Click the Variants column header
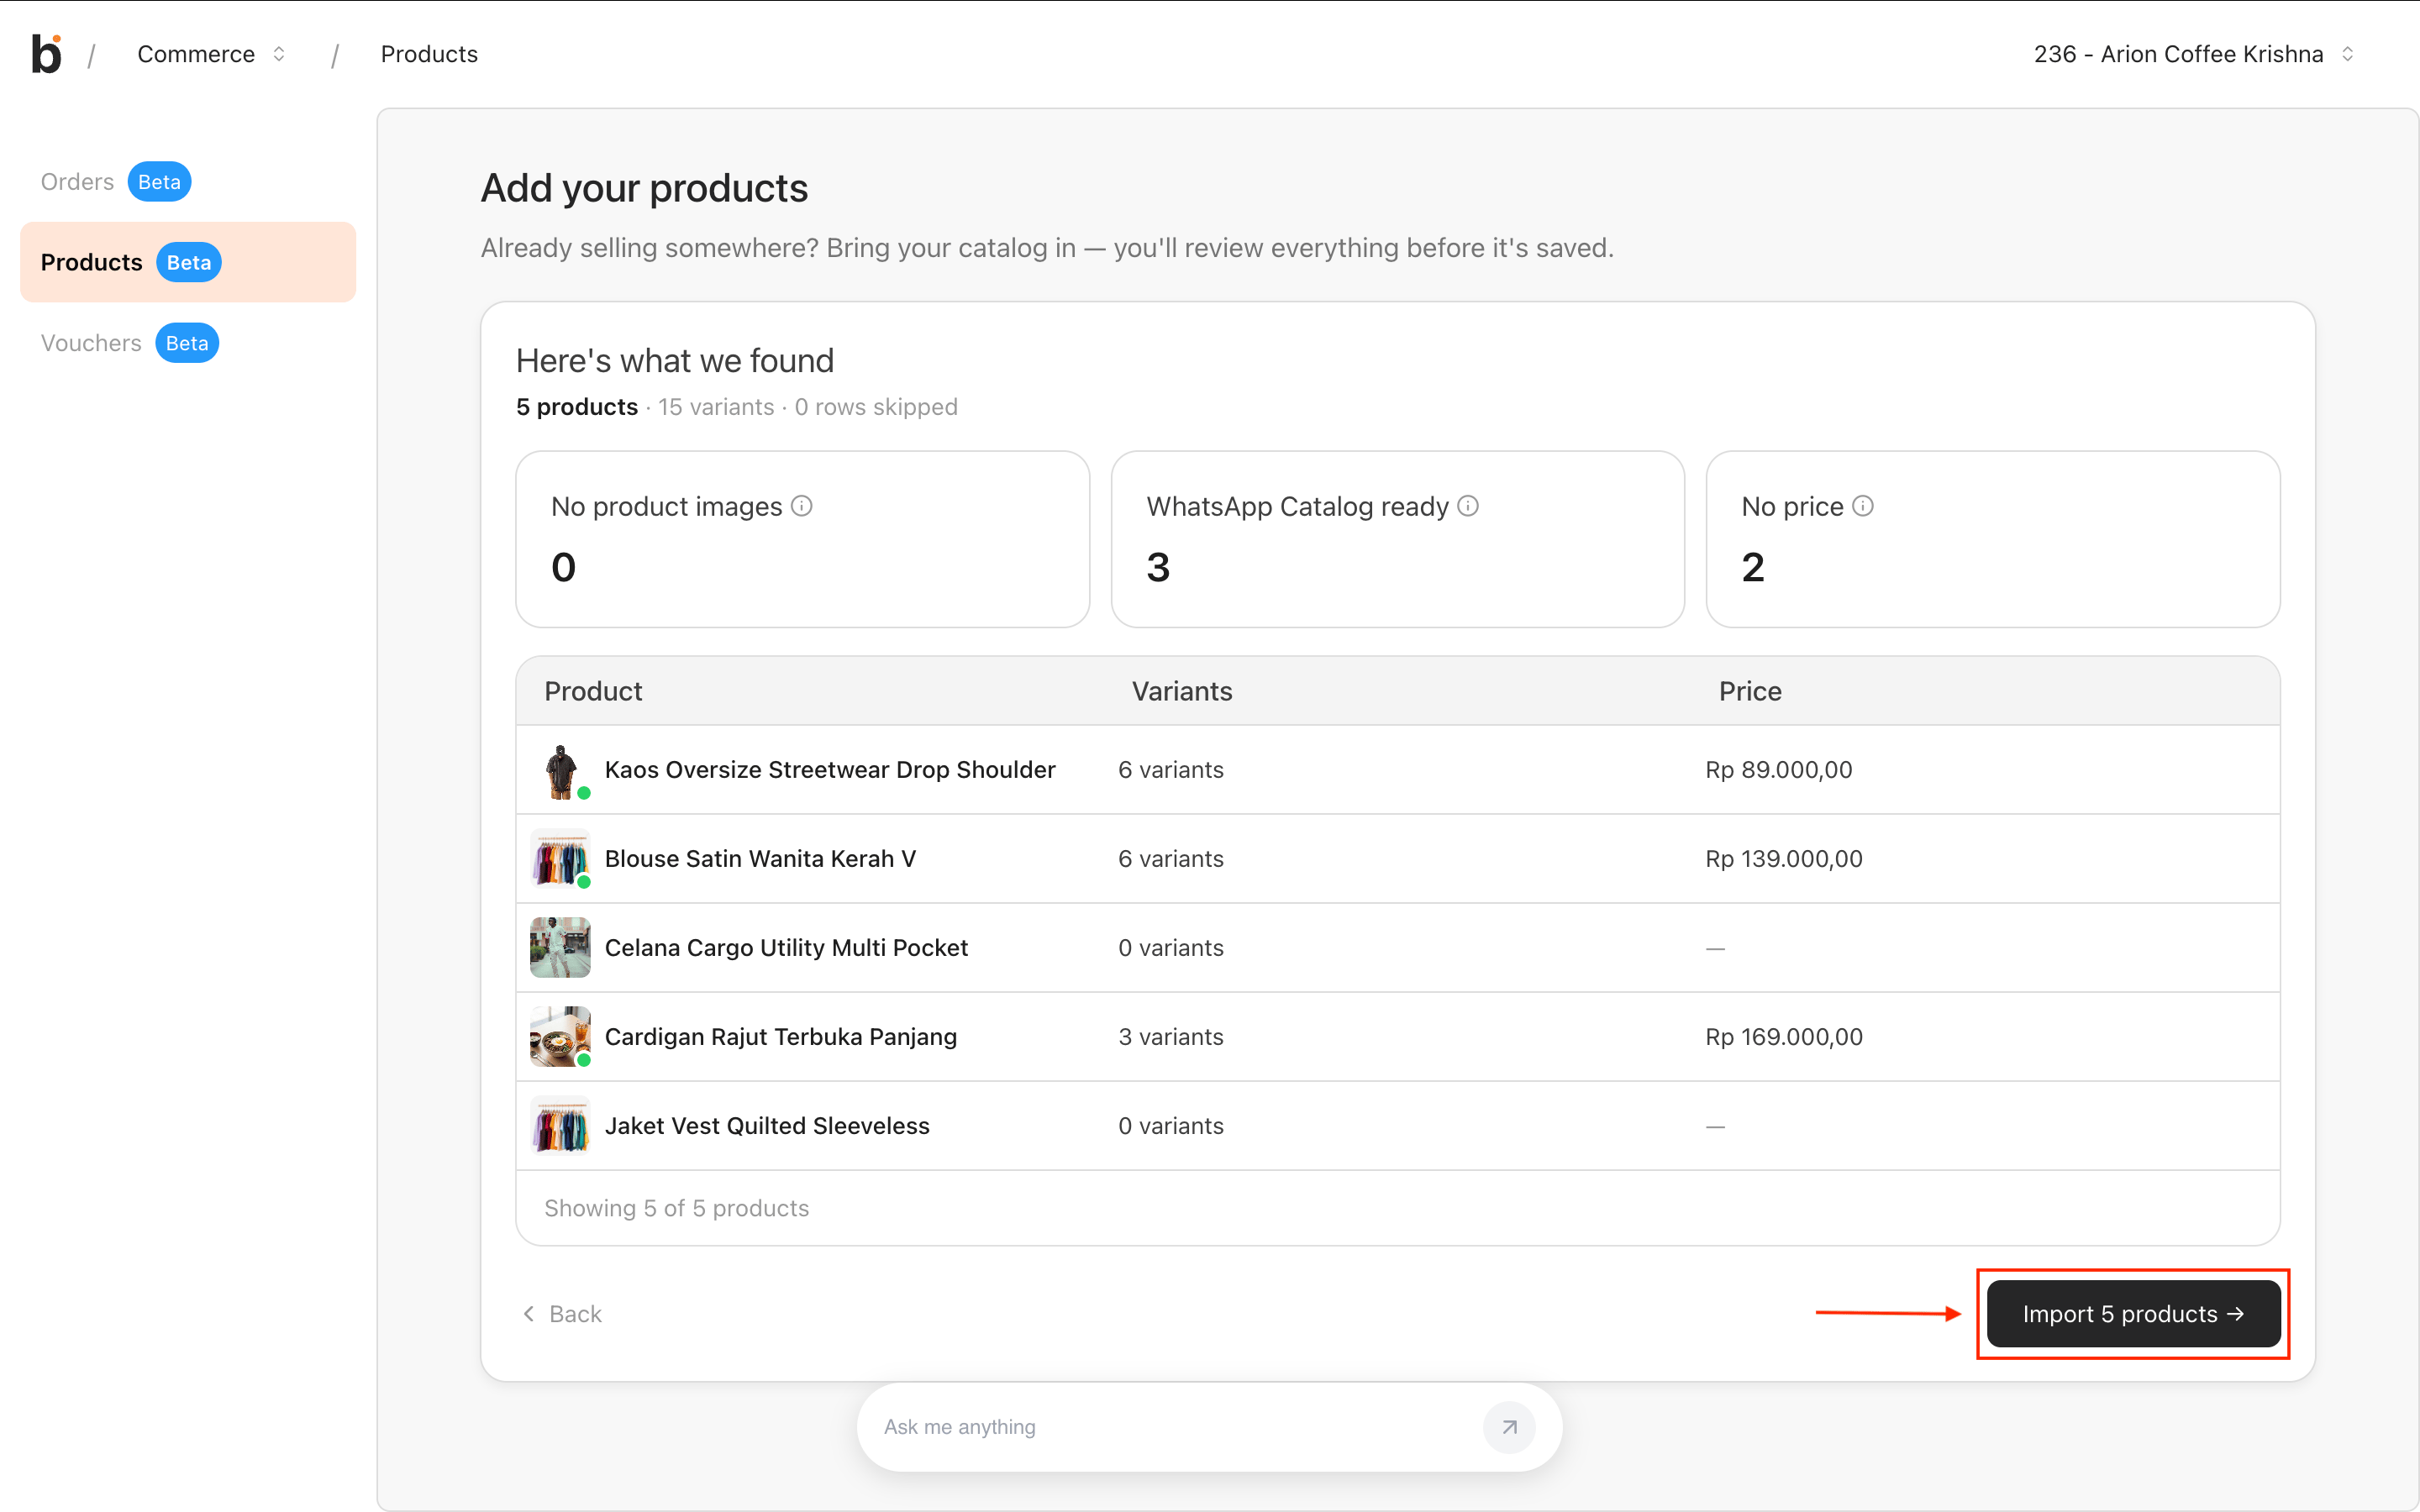The width and height of the screenshot is (2420, 1512). pos(1182,691)
